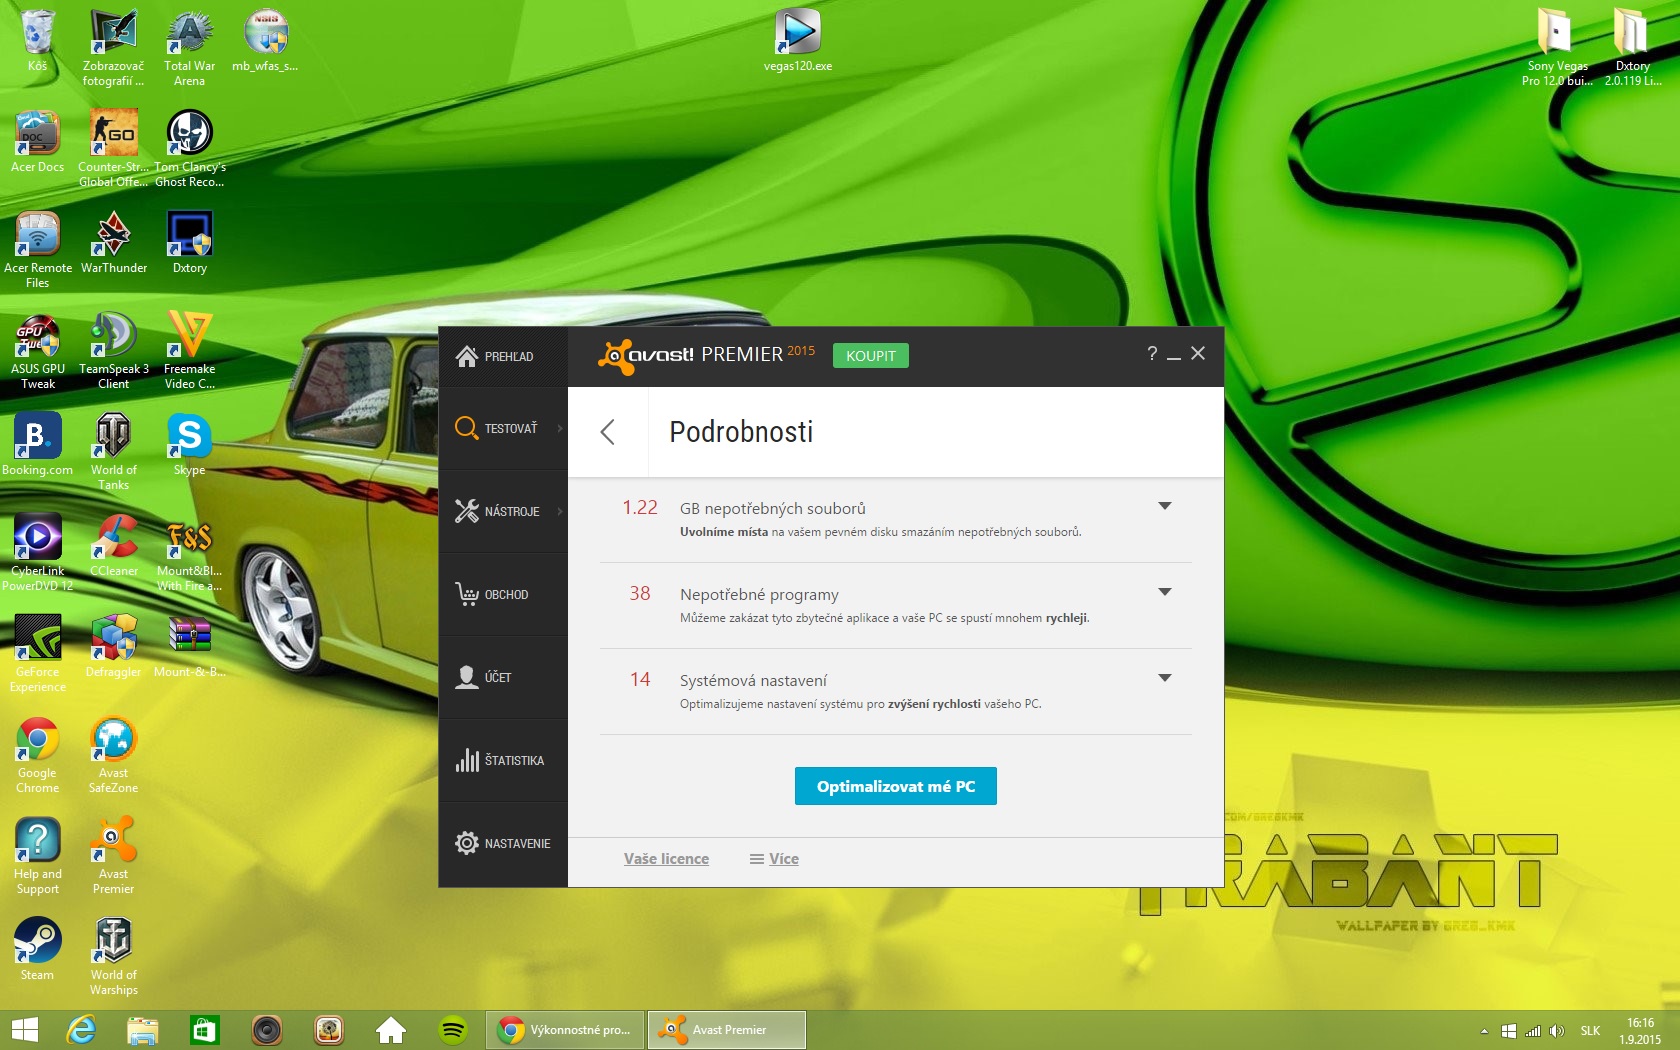
Task: Launch Internet Explorer from the taskbar
Action: tap(81, 1030)
